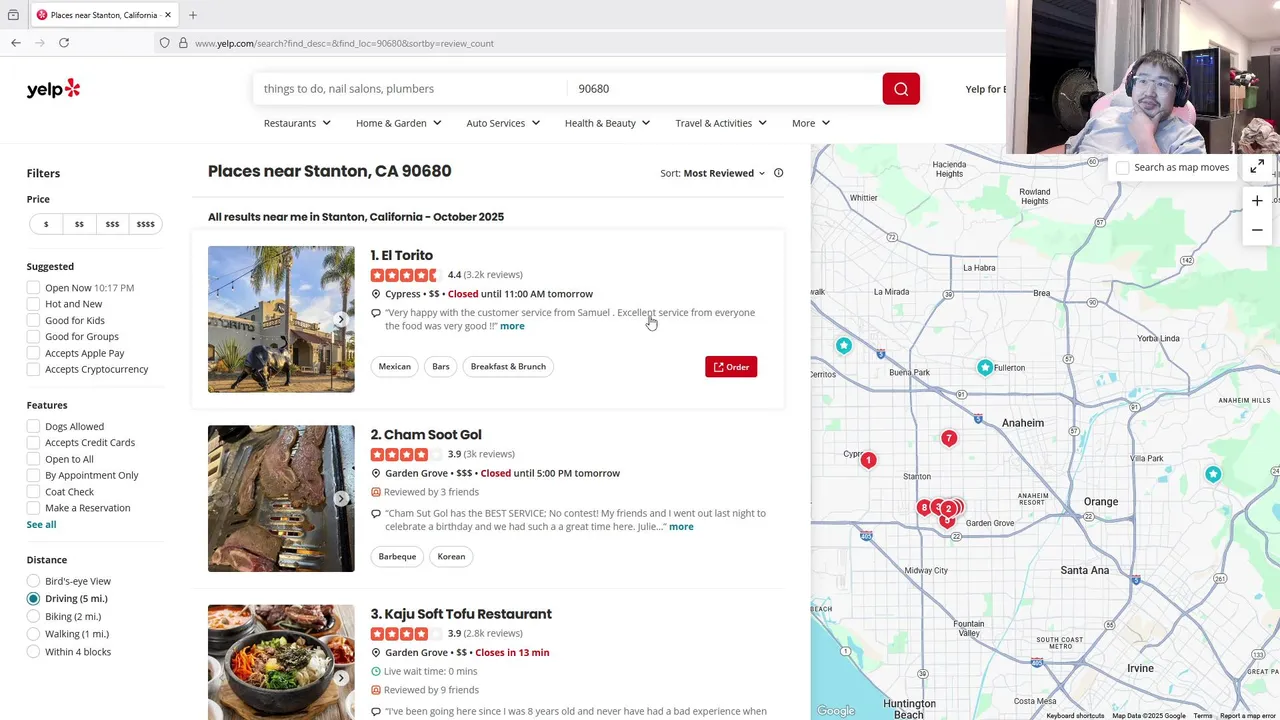Click the teal star marker east of Orange
1280x720 pixels.
1213,474
